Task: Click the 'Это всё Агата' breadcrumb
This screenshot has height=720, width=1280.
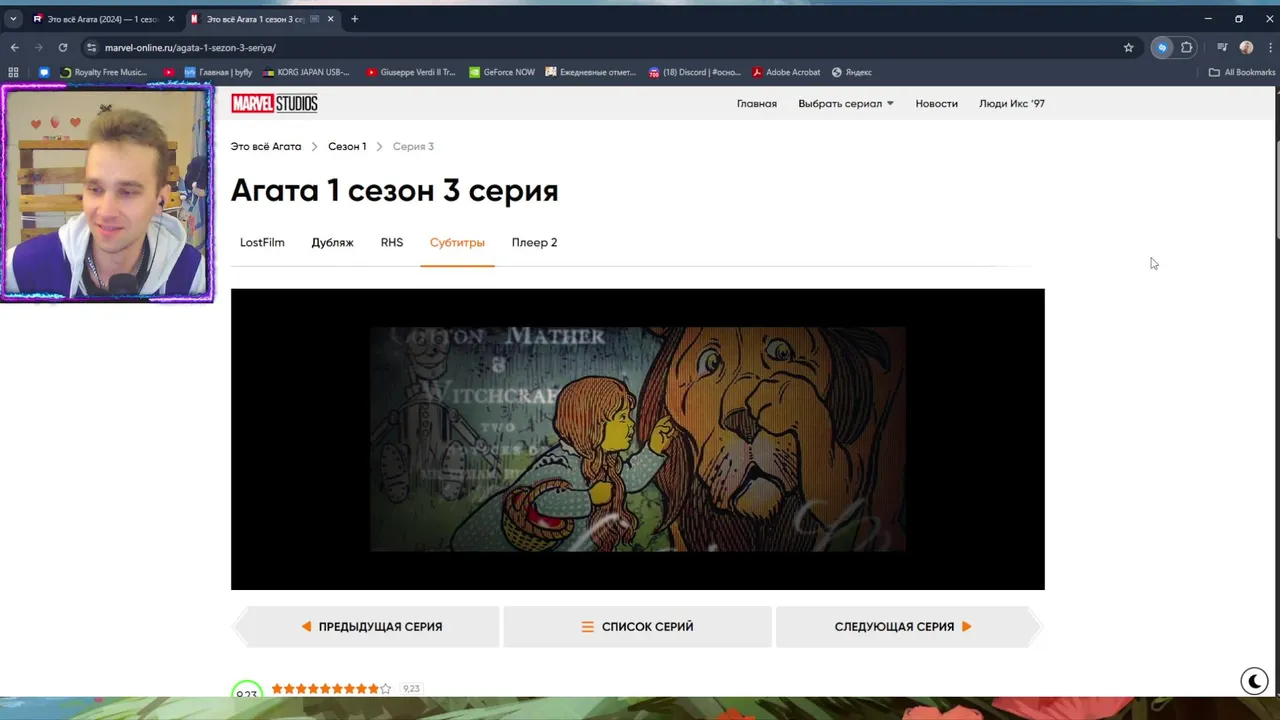Action: [x=266, y=146]
